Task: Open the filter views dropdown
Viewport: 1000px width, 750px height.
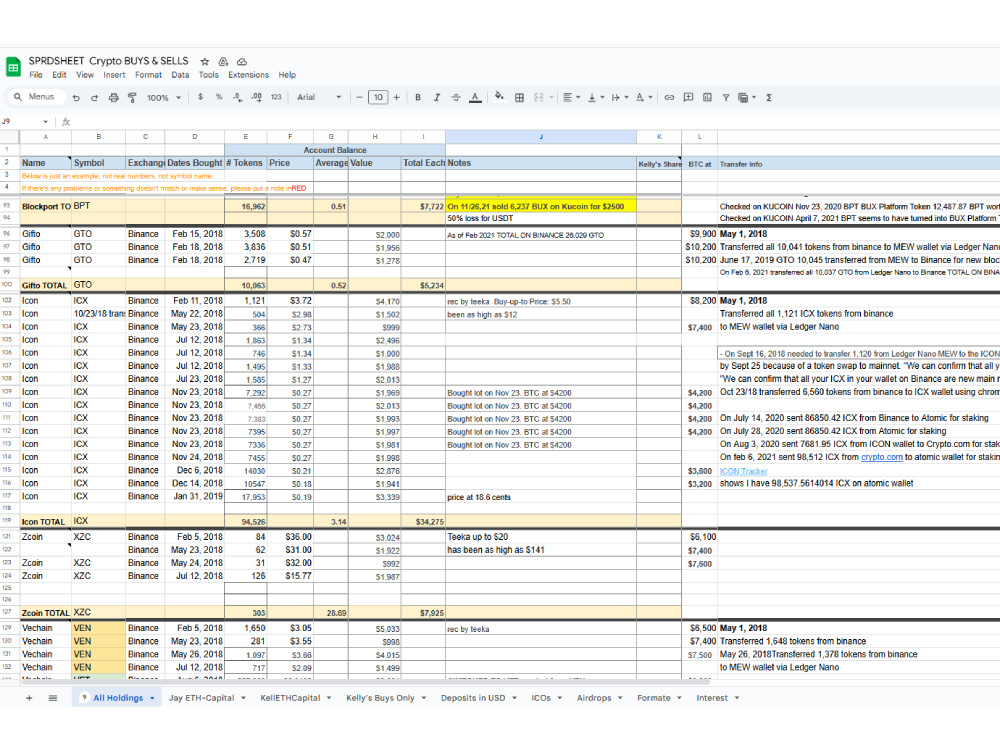Action: click(747, 98)
